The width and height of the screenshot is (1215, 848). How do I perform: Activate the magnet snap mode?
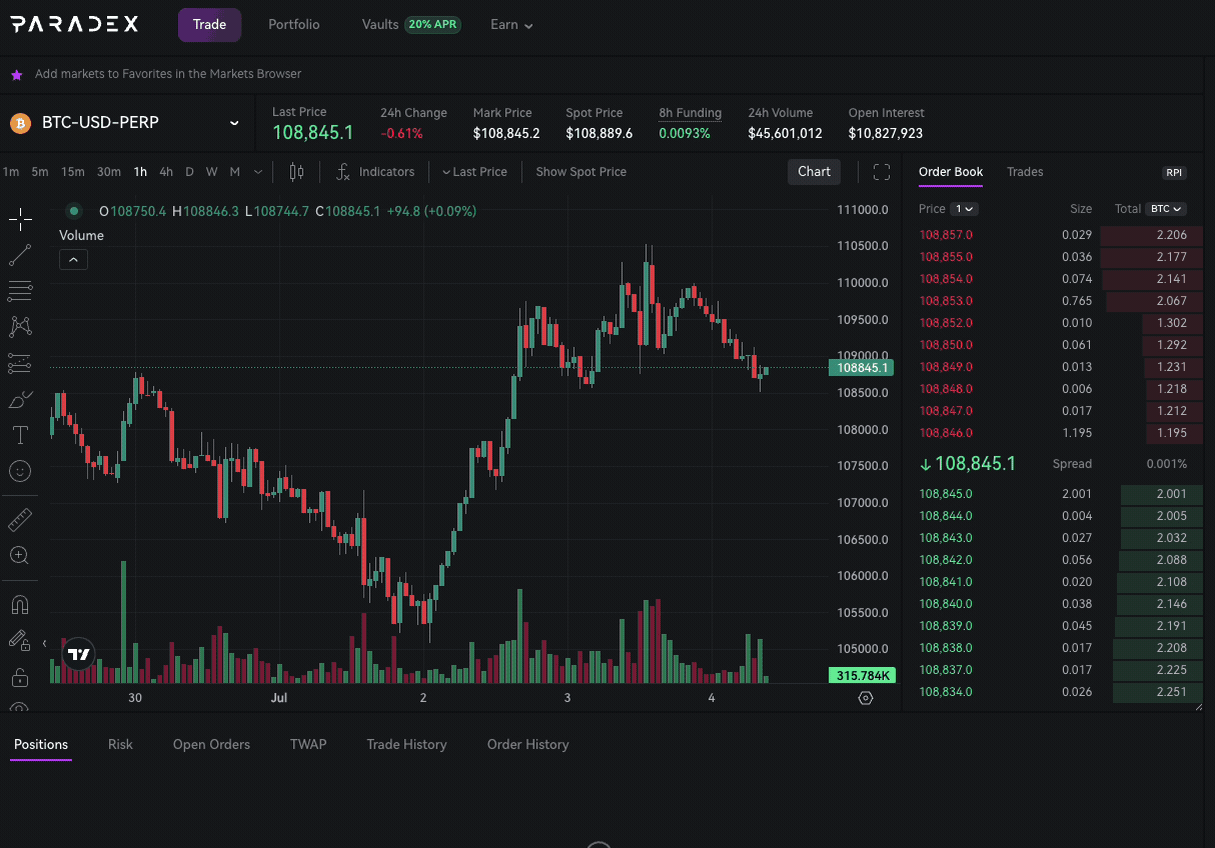[x=20, y=604]
